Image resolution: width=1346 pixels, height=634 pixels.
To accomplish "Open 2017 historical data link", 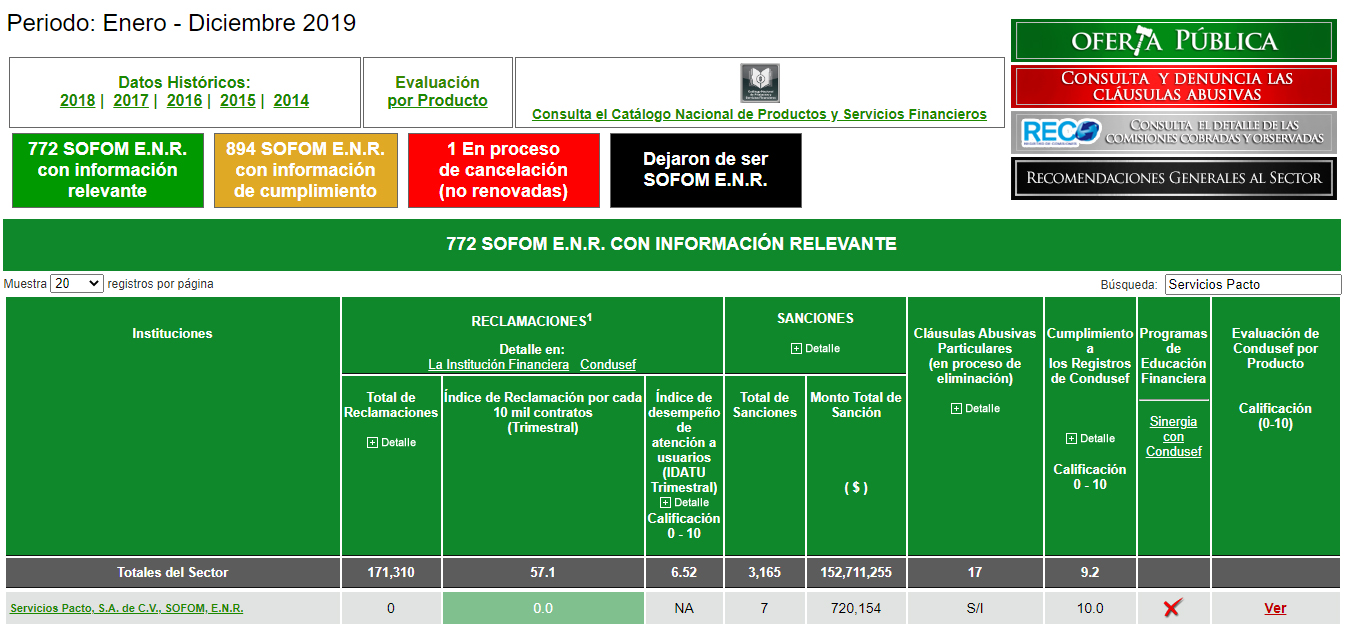I will tap(131, 100).
